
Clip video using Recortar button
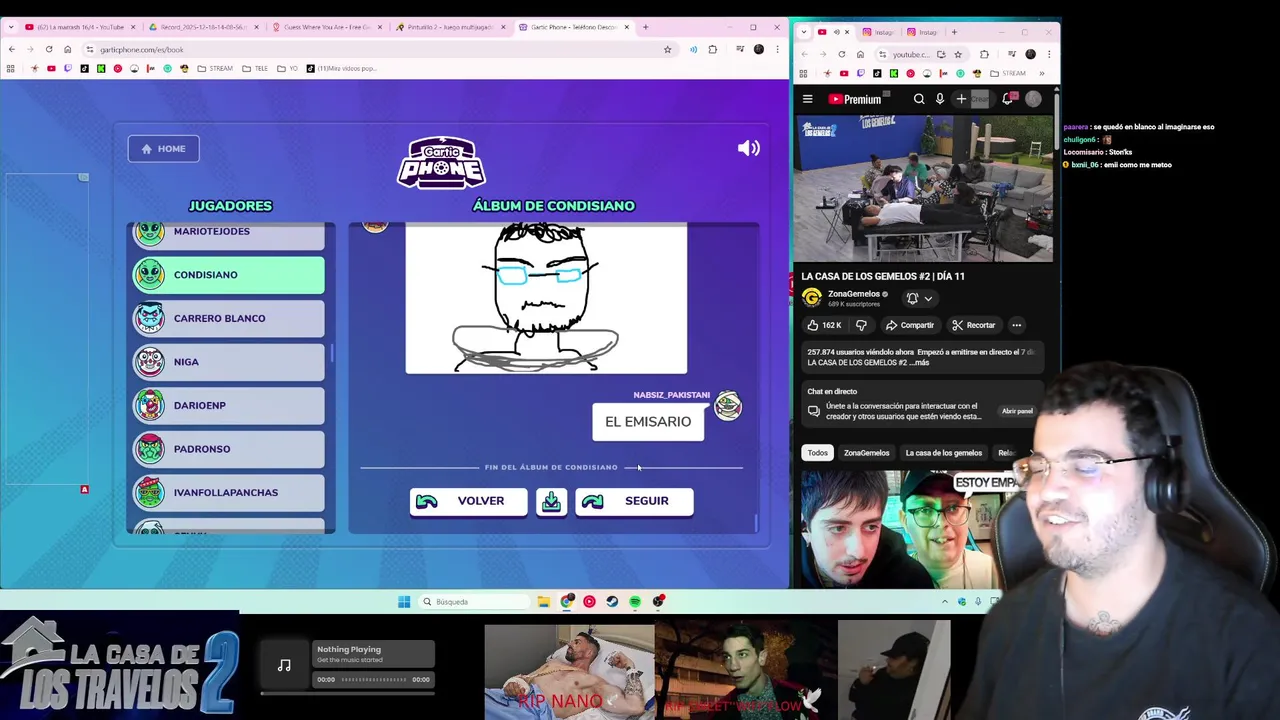tap(974, 325)
